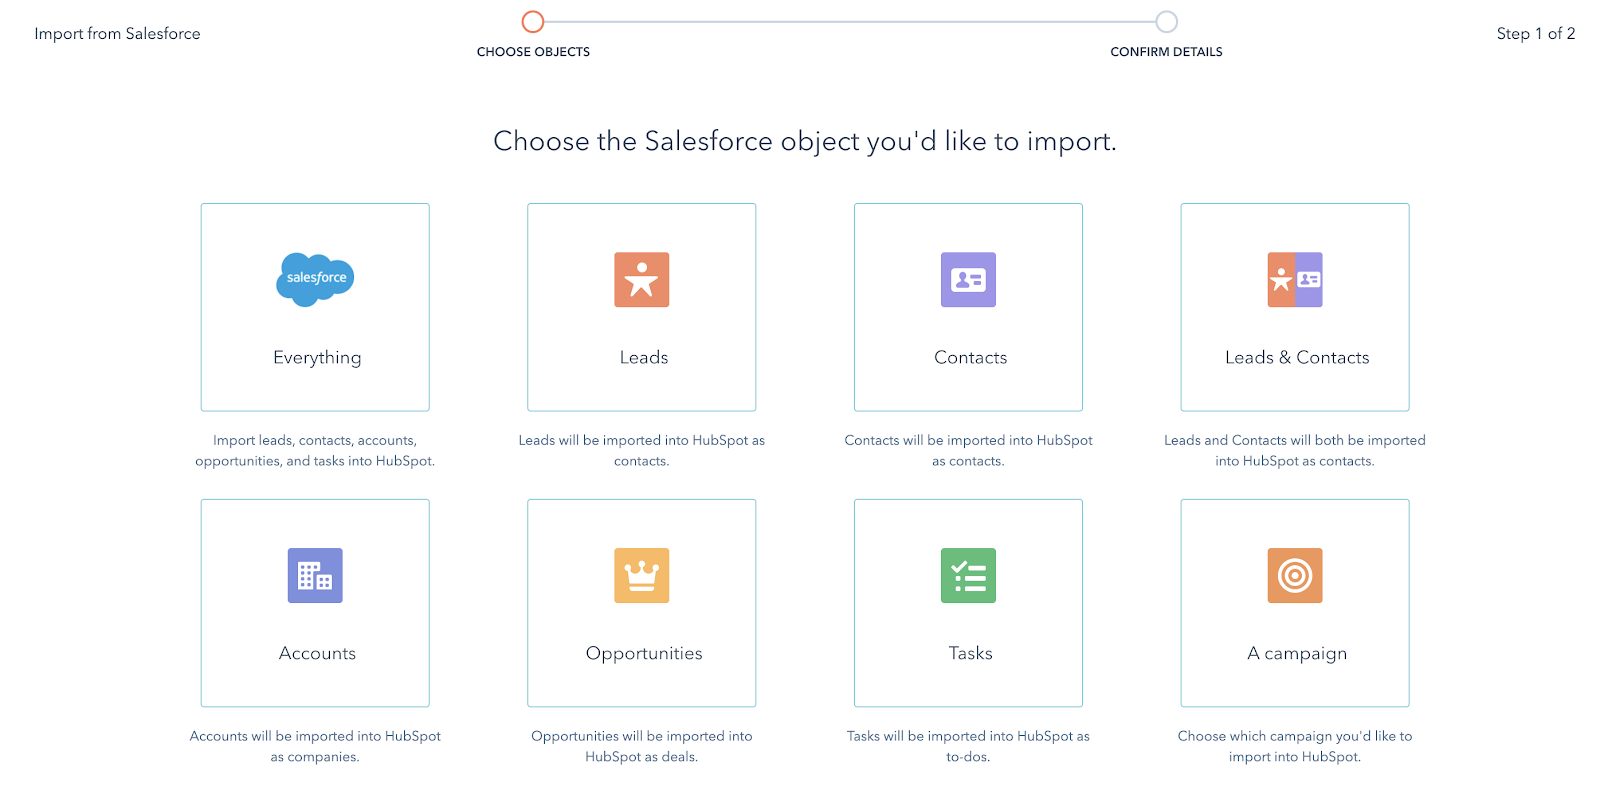This screenshot has width=1600, height=790.
Task: Click the combined Leads & Contacts icon
Action: point(1295,279)
